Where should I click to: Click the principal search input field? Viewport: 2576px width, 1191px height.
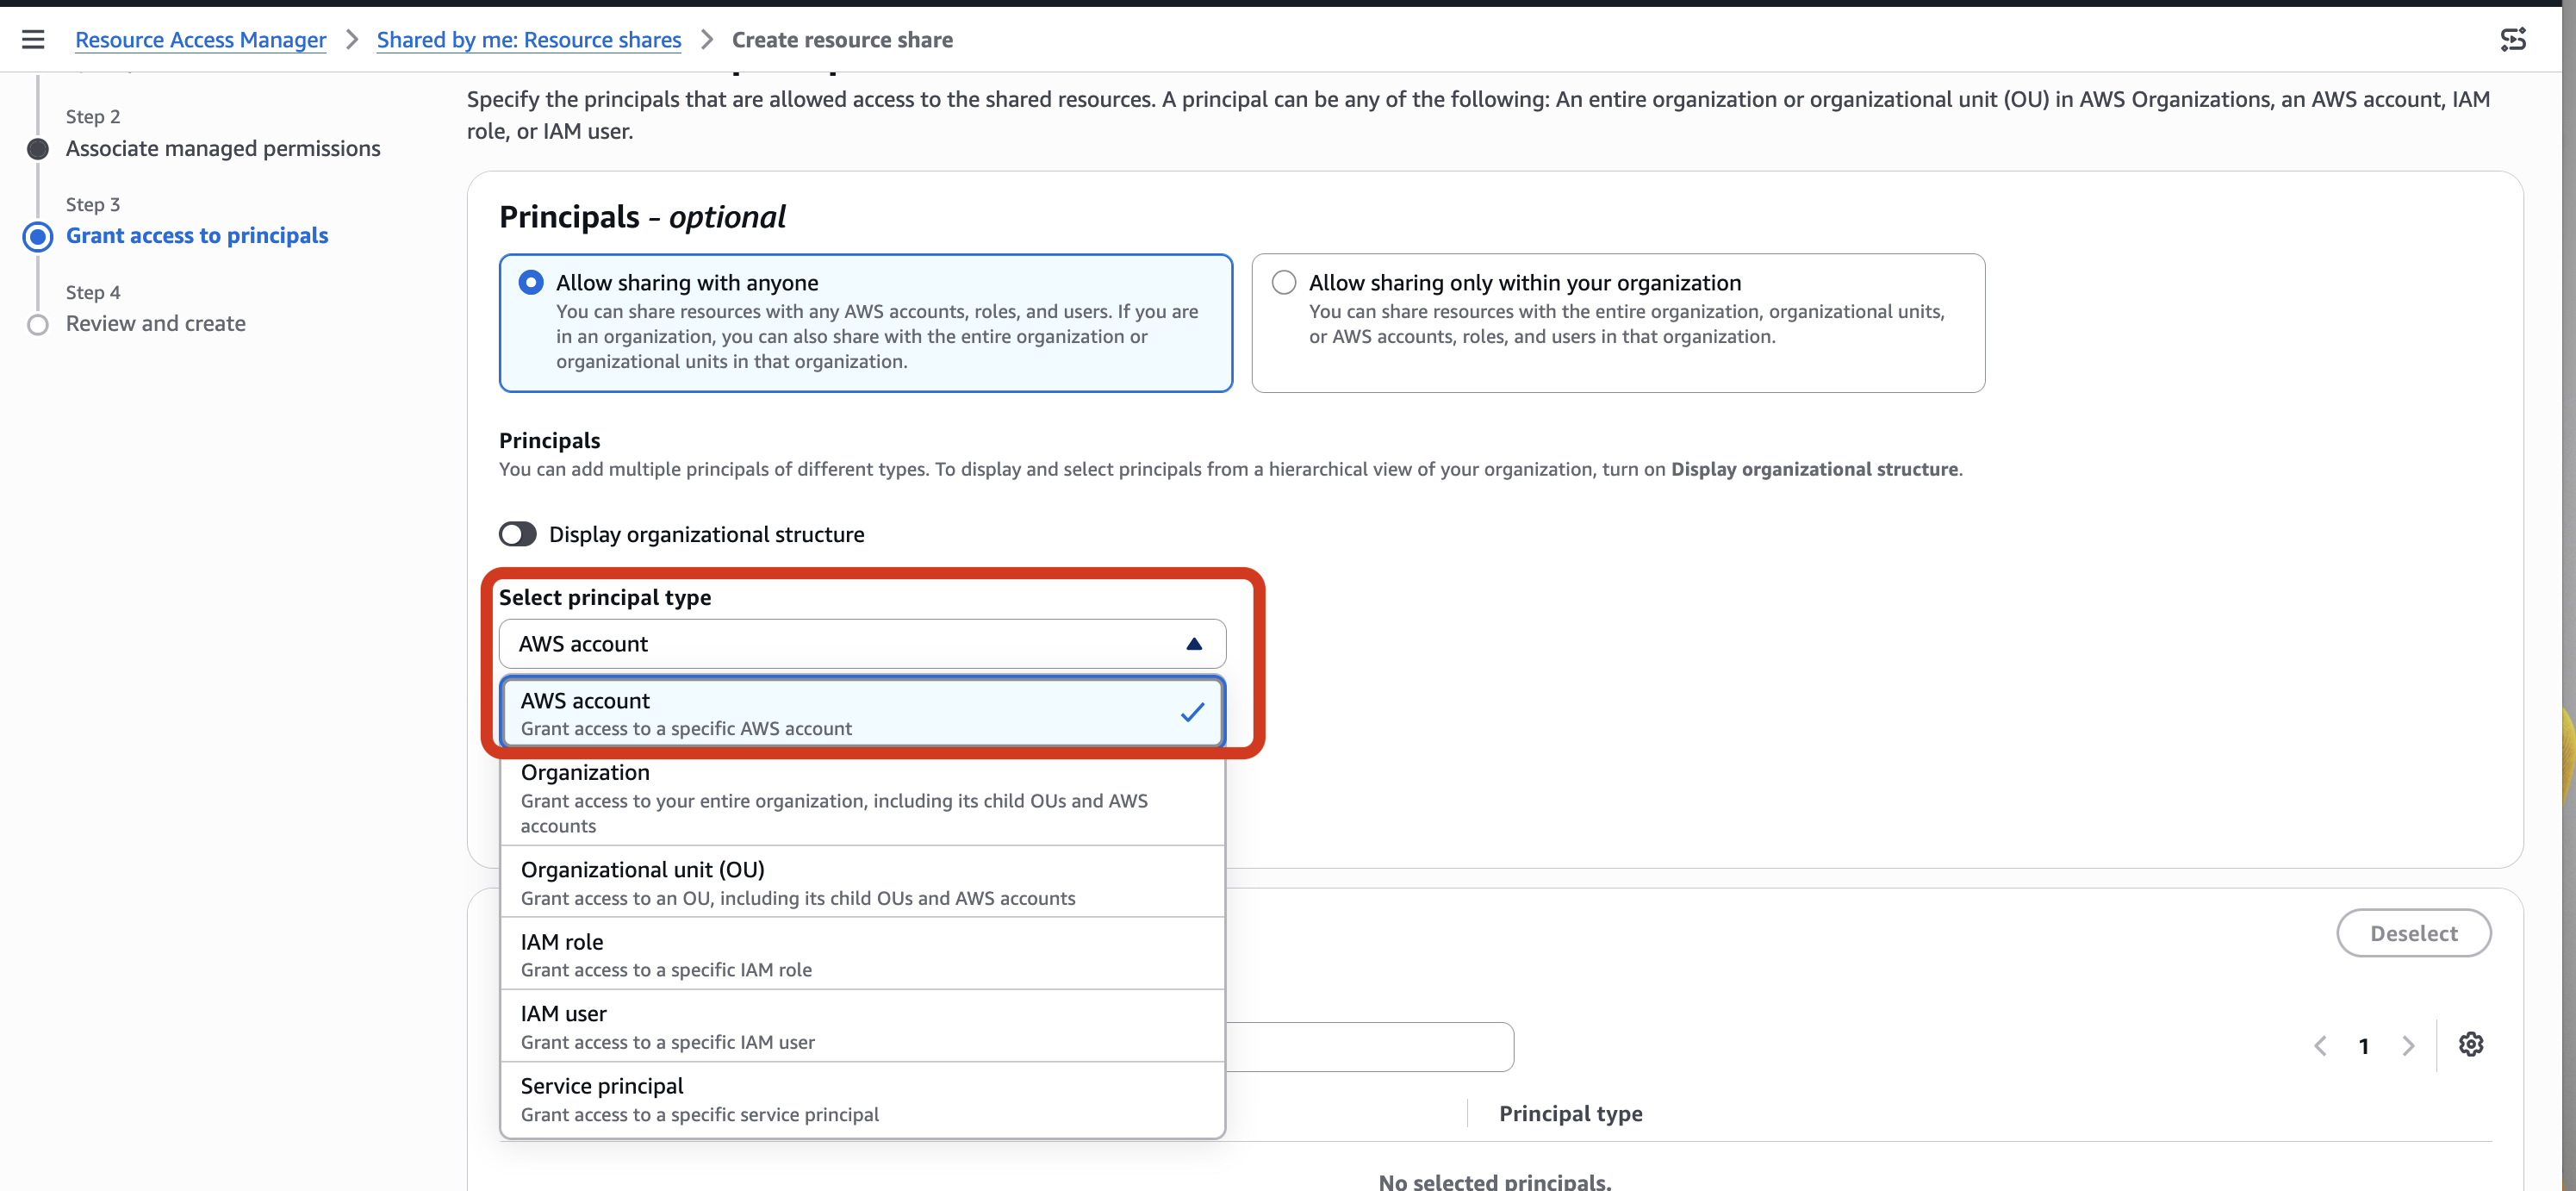(1368, 1046)
